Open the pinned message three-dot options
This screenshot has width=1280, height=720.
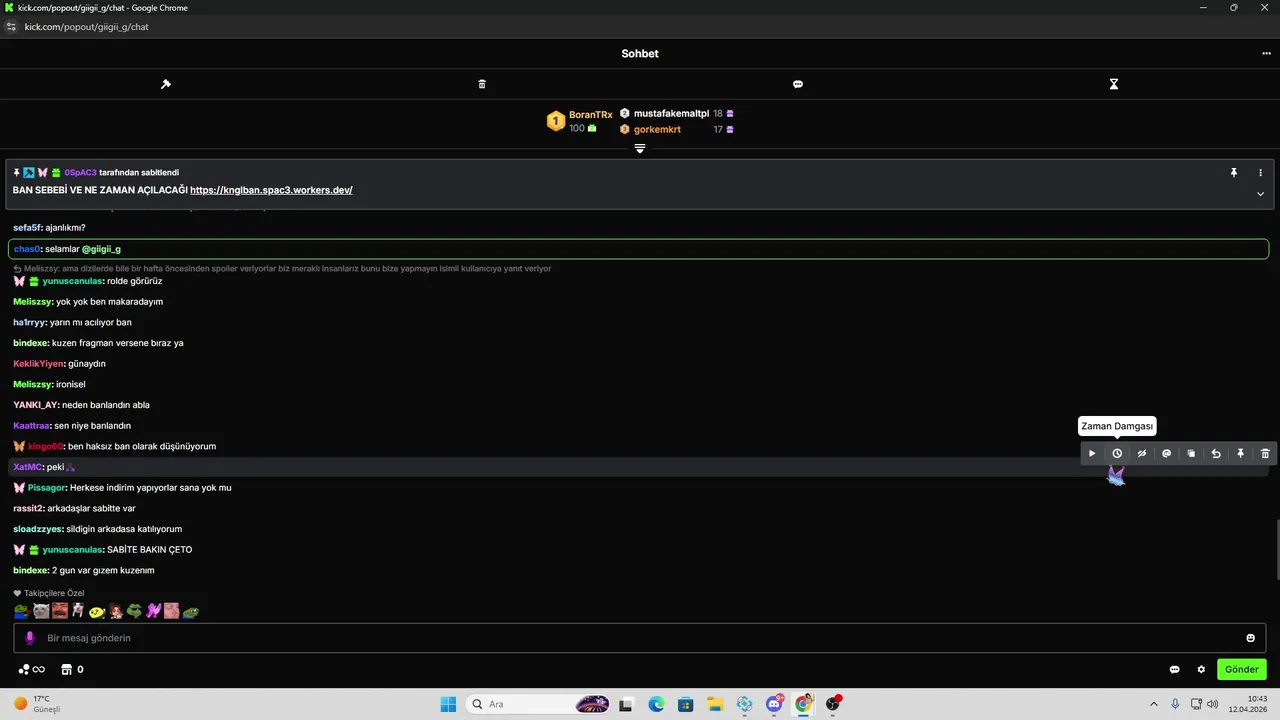point(1260,173)
